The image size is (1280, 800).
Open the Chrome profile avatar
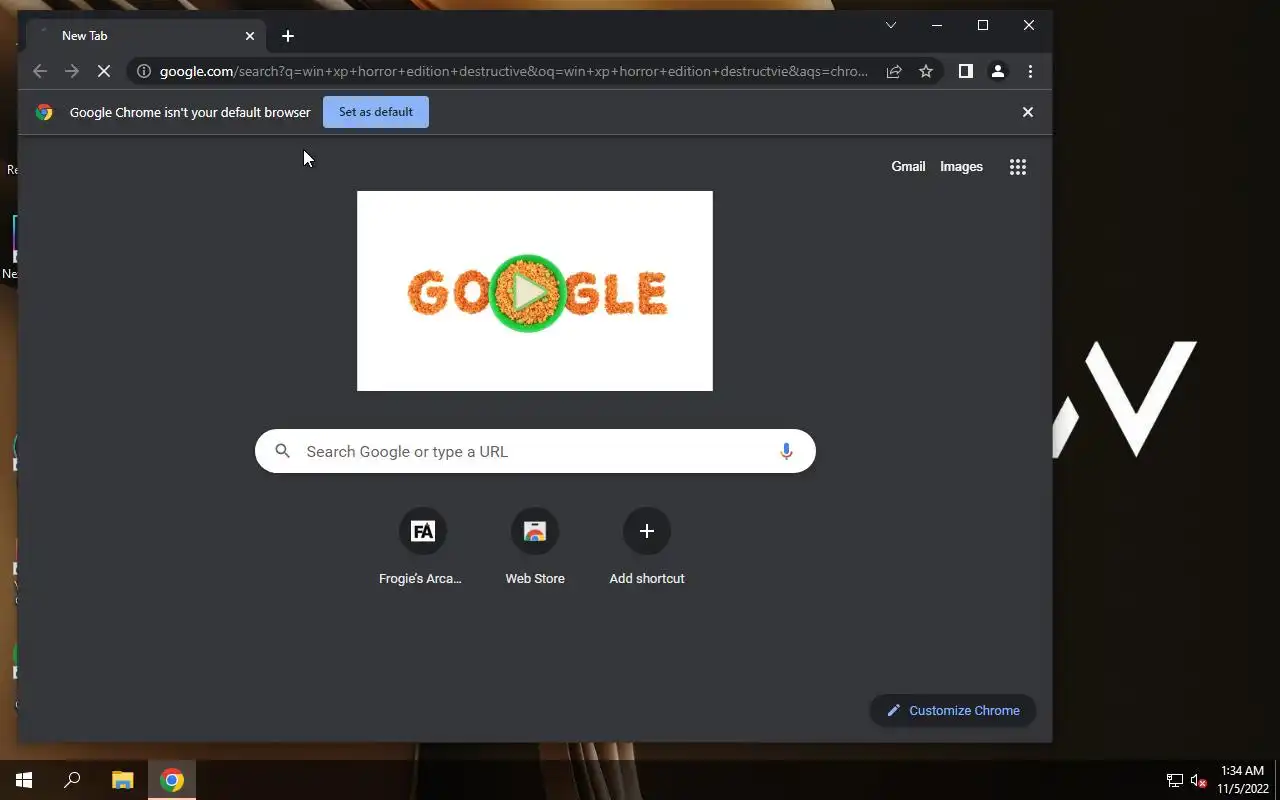[x=997, y=71]
